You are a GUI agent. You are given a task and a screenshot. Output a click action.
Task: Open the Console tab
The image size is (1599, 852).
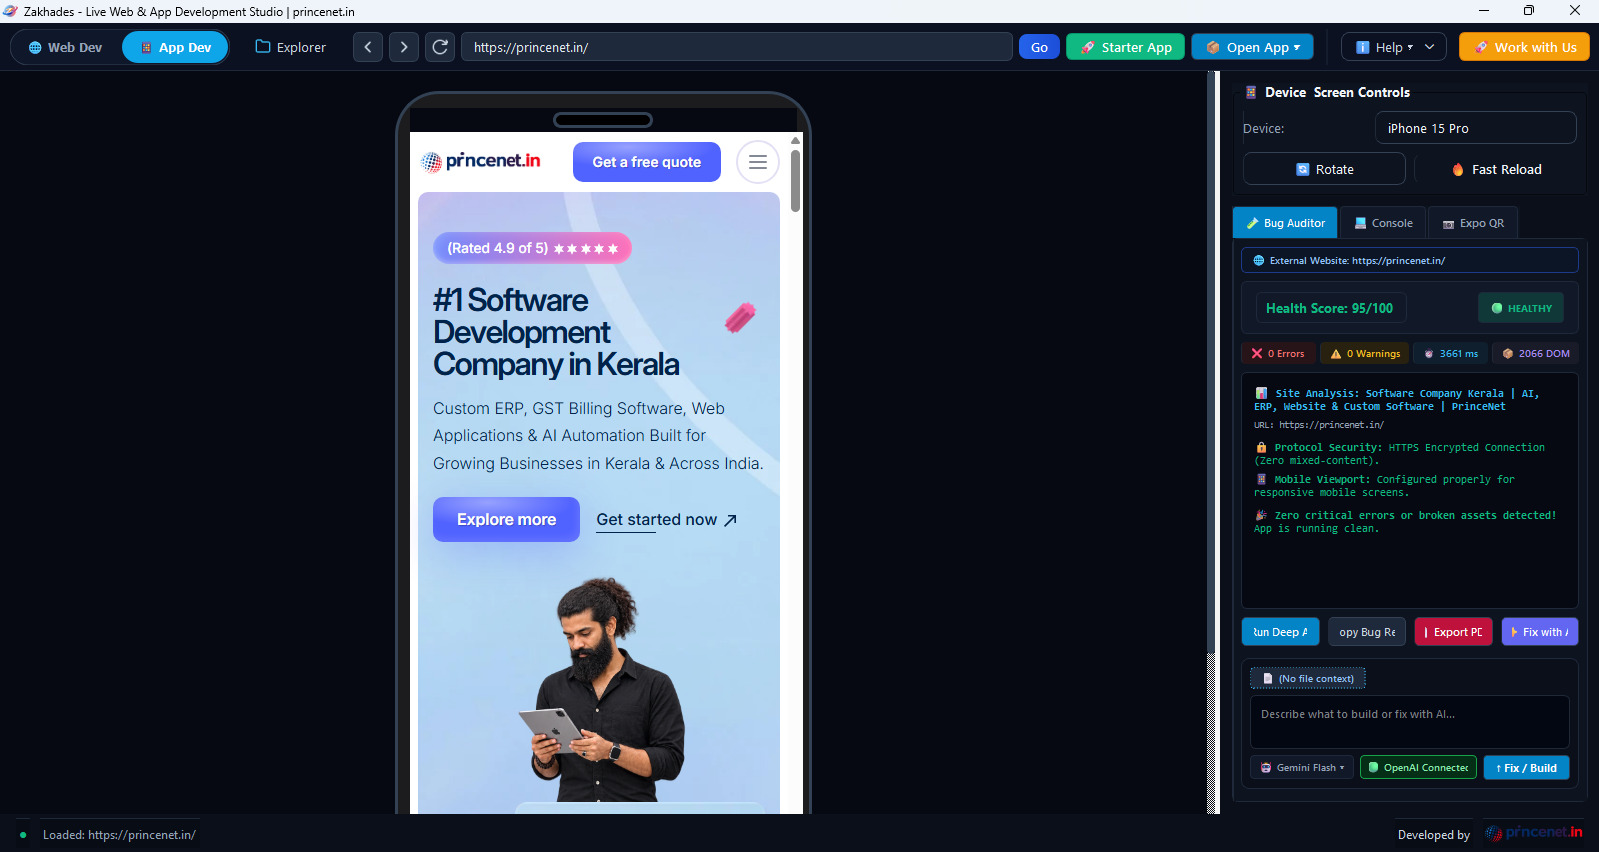point(1383,223)
